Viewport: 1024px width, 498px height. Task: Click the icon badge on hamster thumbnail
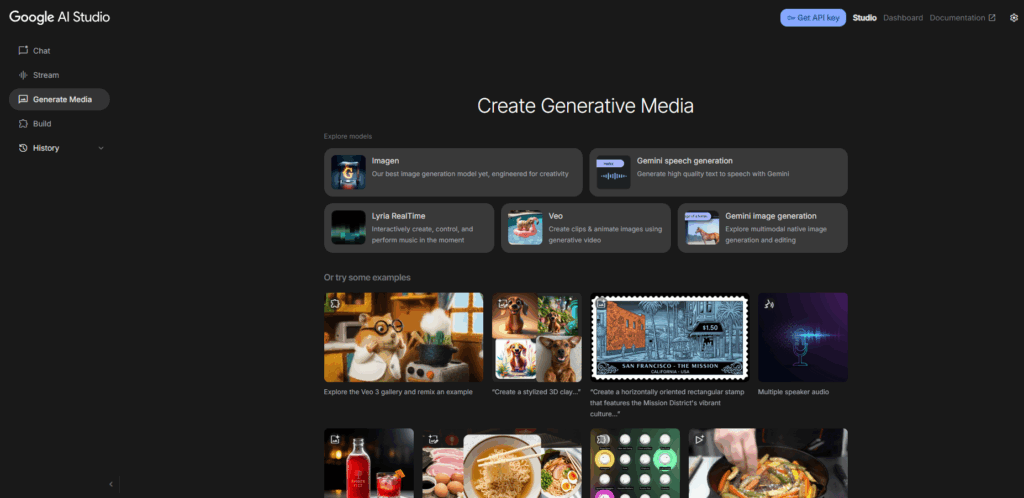pyautogui.click(x=334, y=303)
